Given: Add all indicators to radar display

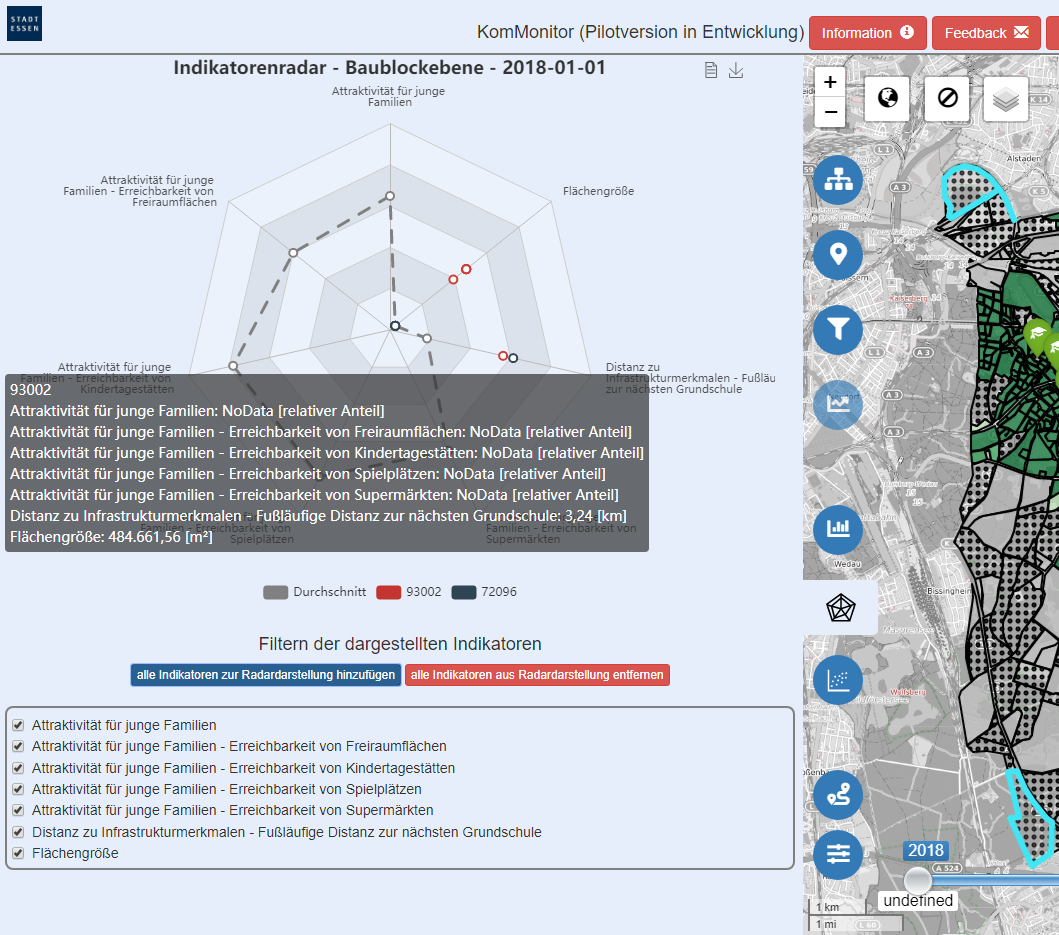Looking at the screenshot, I should pyautogui.click(x=265, y=675).
